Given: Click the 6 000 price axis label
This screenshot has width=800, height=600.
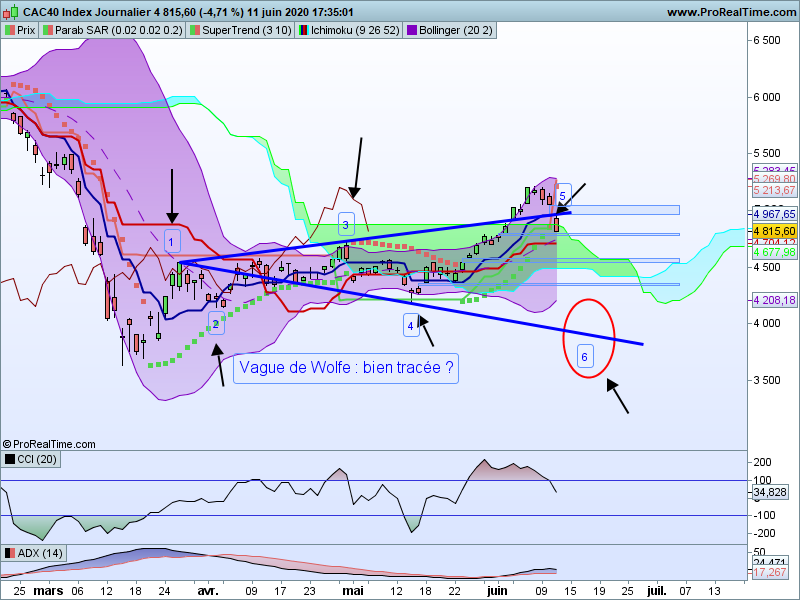Looking at the screenshot, I should click(767, 97).
